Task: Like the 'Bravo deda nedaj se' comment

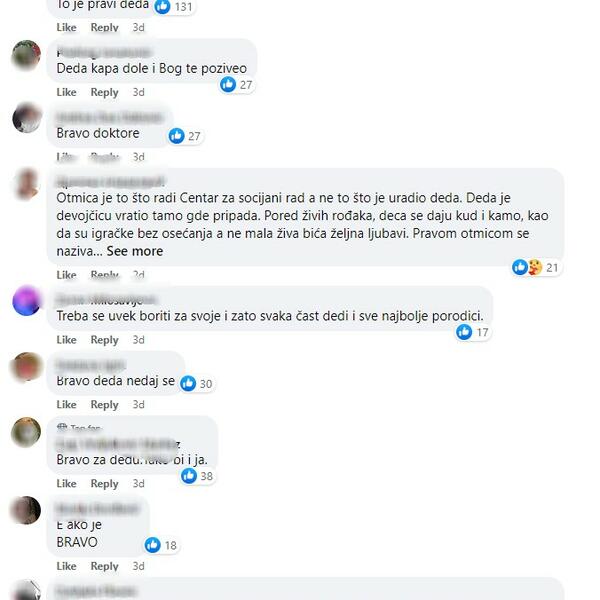Action: tap(67, 404)
